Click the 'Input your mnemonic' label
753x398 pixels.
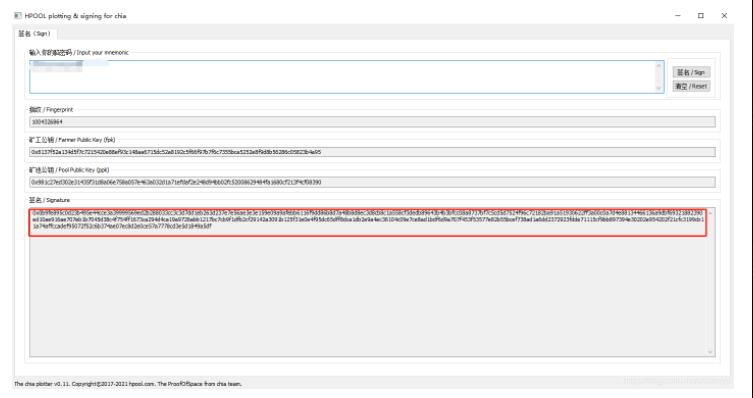(79, 52)
